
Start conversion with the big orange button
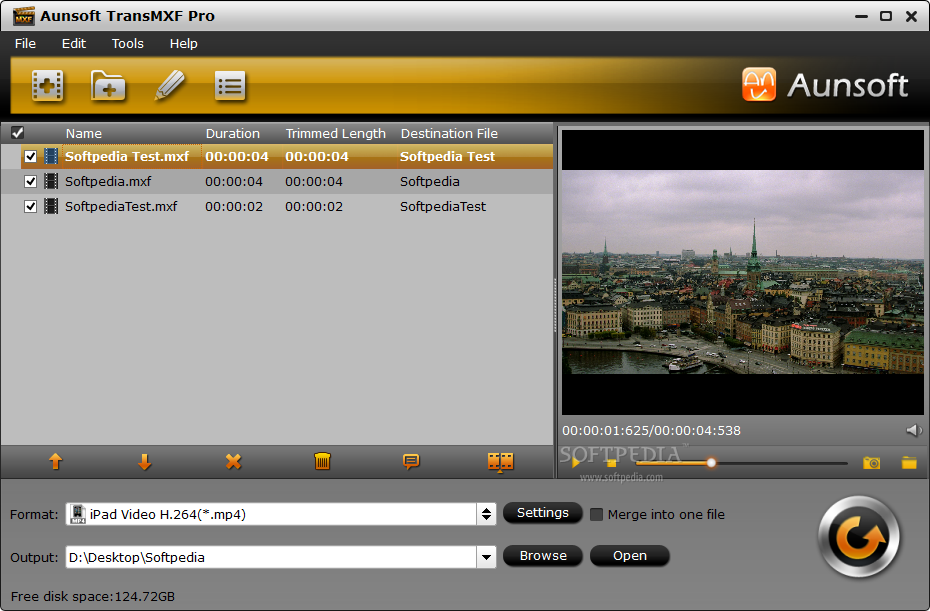(859, 537)
